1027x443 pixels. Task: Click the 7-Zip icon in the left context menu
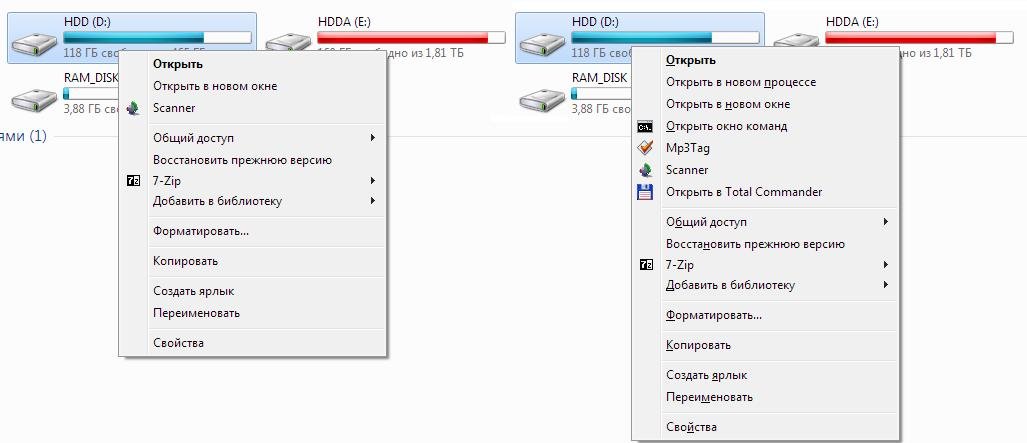point(135,181)
